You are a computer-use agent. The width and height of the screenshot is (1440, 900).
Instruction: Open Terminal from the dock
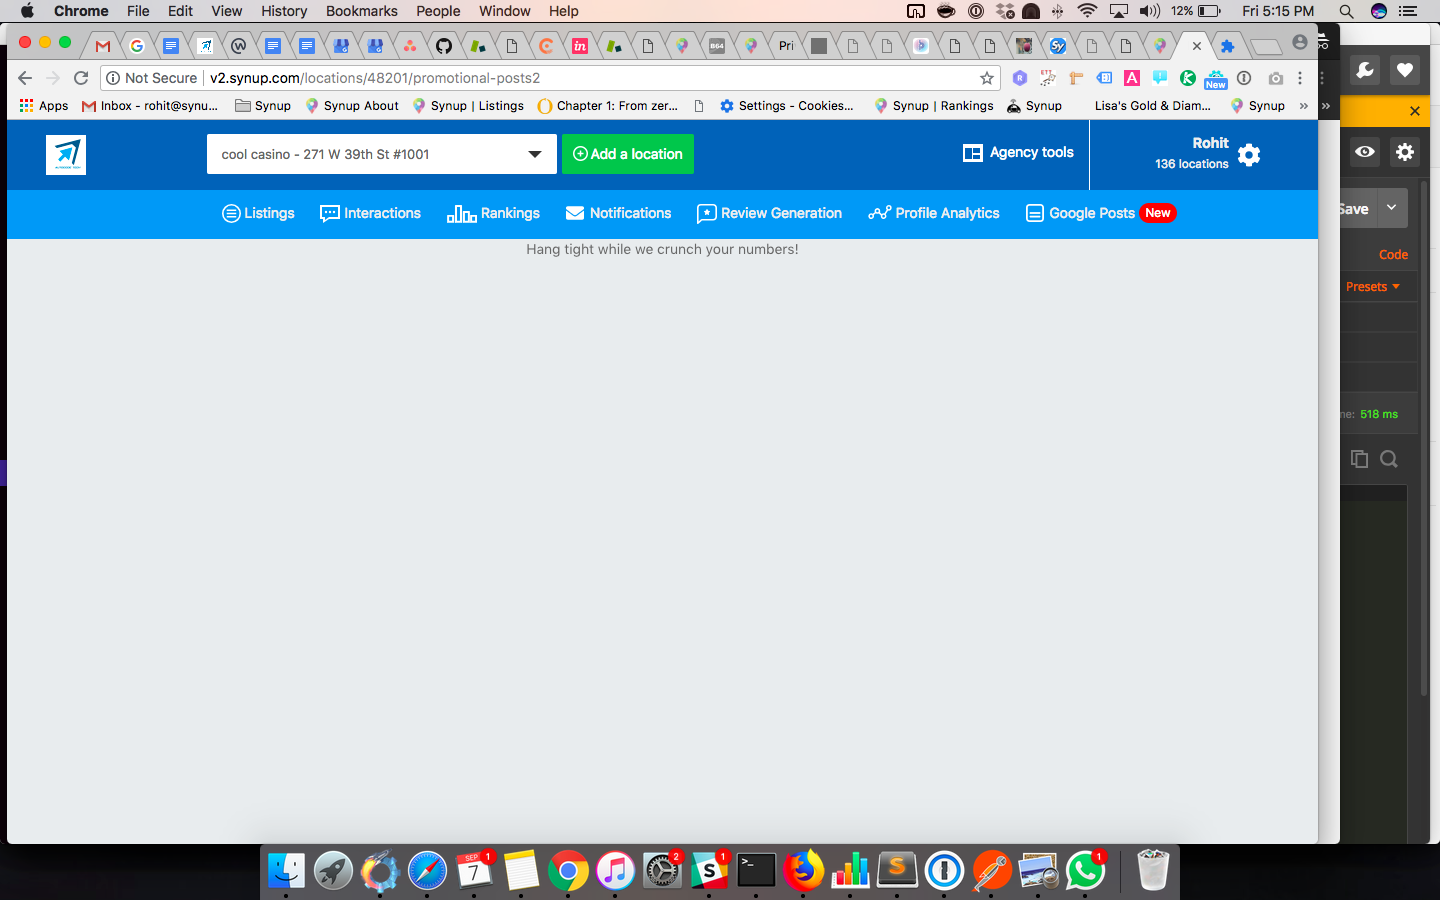(x=756, y=871)
